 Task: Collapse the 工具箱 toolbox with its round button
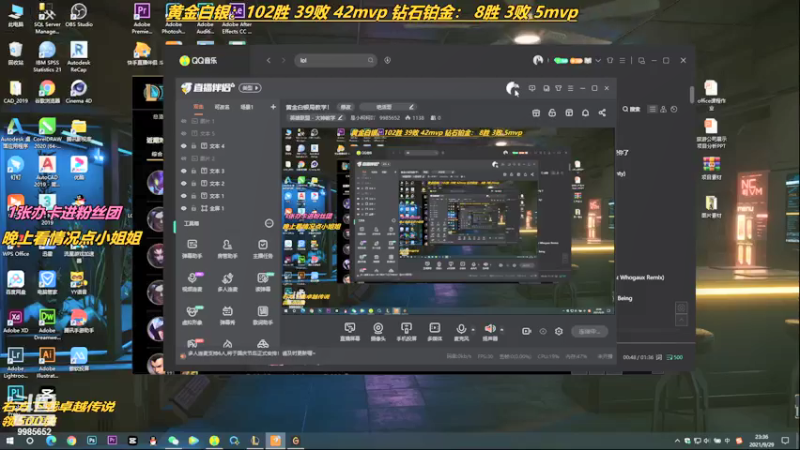(269, 223)
